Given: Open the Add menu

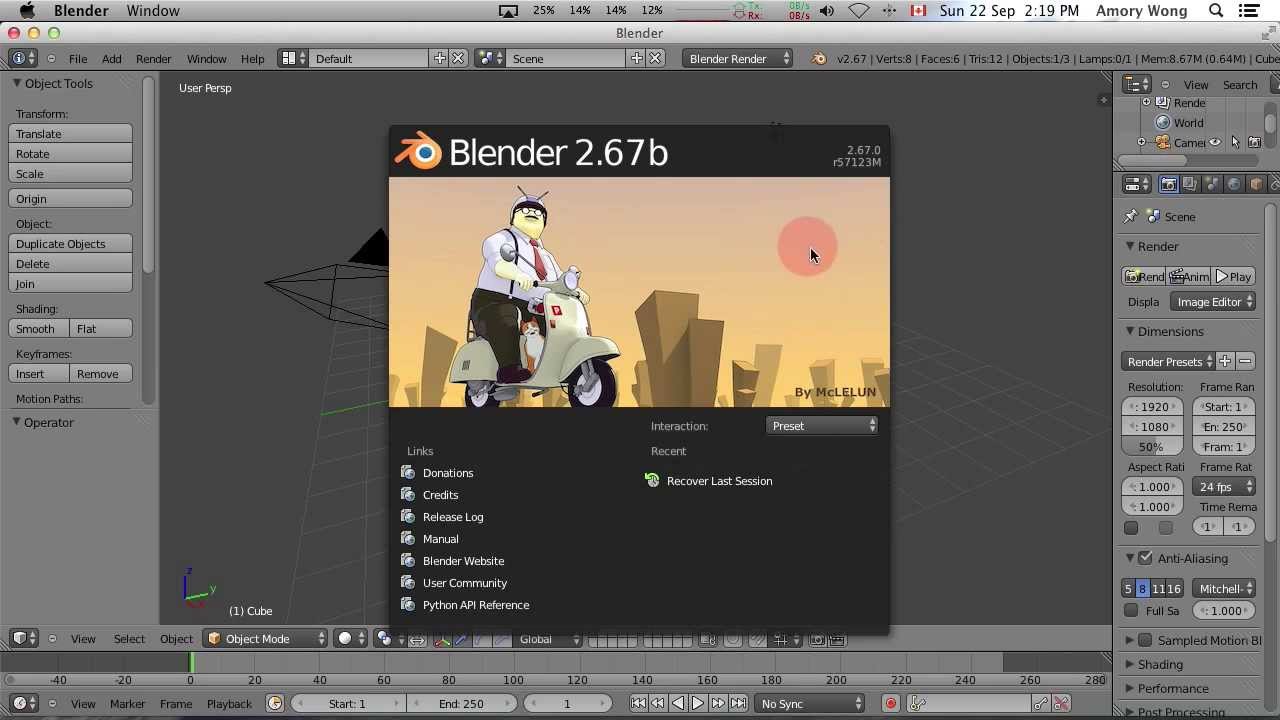Looking at the screenshot, I should click(111, 58).
